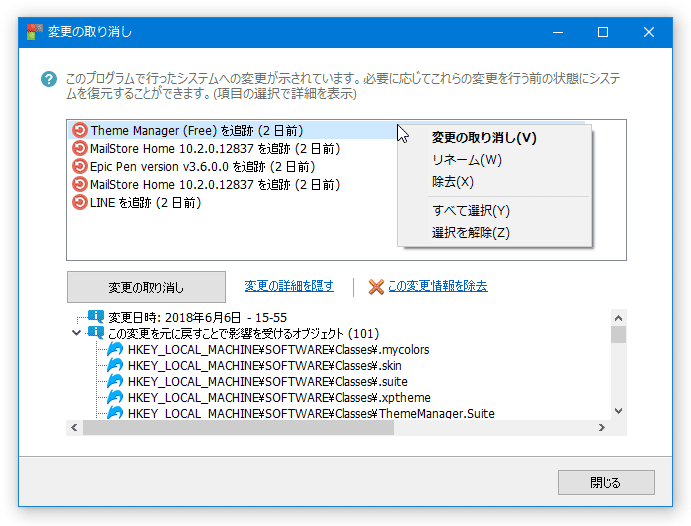Close the 変更の取り消し window
This screenshot has height=526, width=691.
pos(649,32)
